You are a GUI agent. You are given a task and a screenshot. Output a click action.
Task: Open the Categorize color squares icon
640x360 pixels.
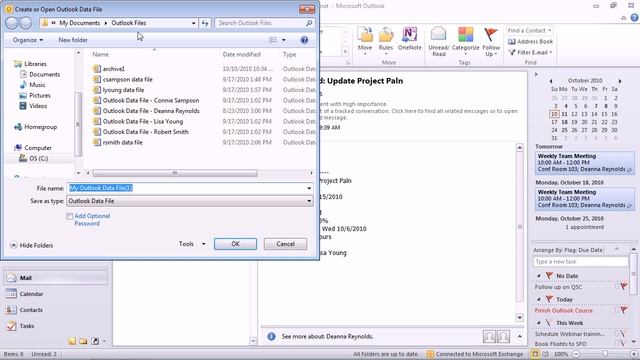(465, 35)
